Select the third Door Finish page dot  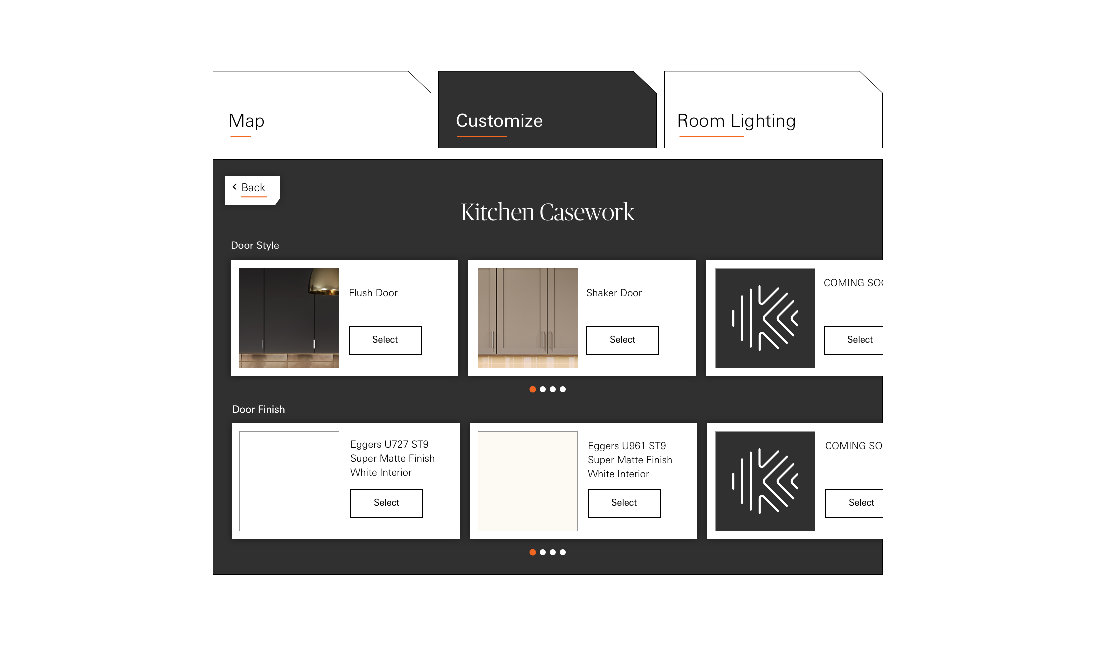click(553, 552)
